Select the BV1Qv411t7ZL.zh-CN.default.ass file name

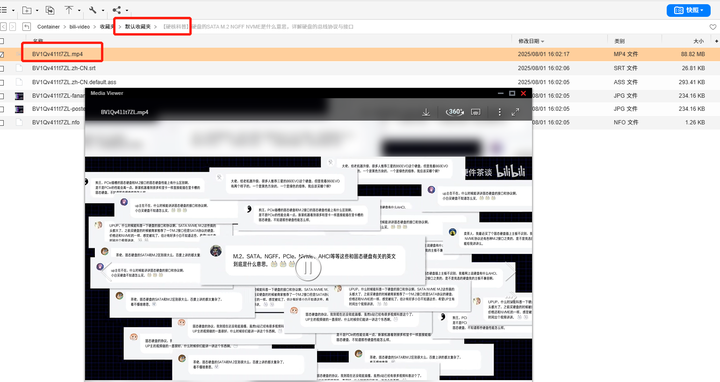click(x=74, y=82)
